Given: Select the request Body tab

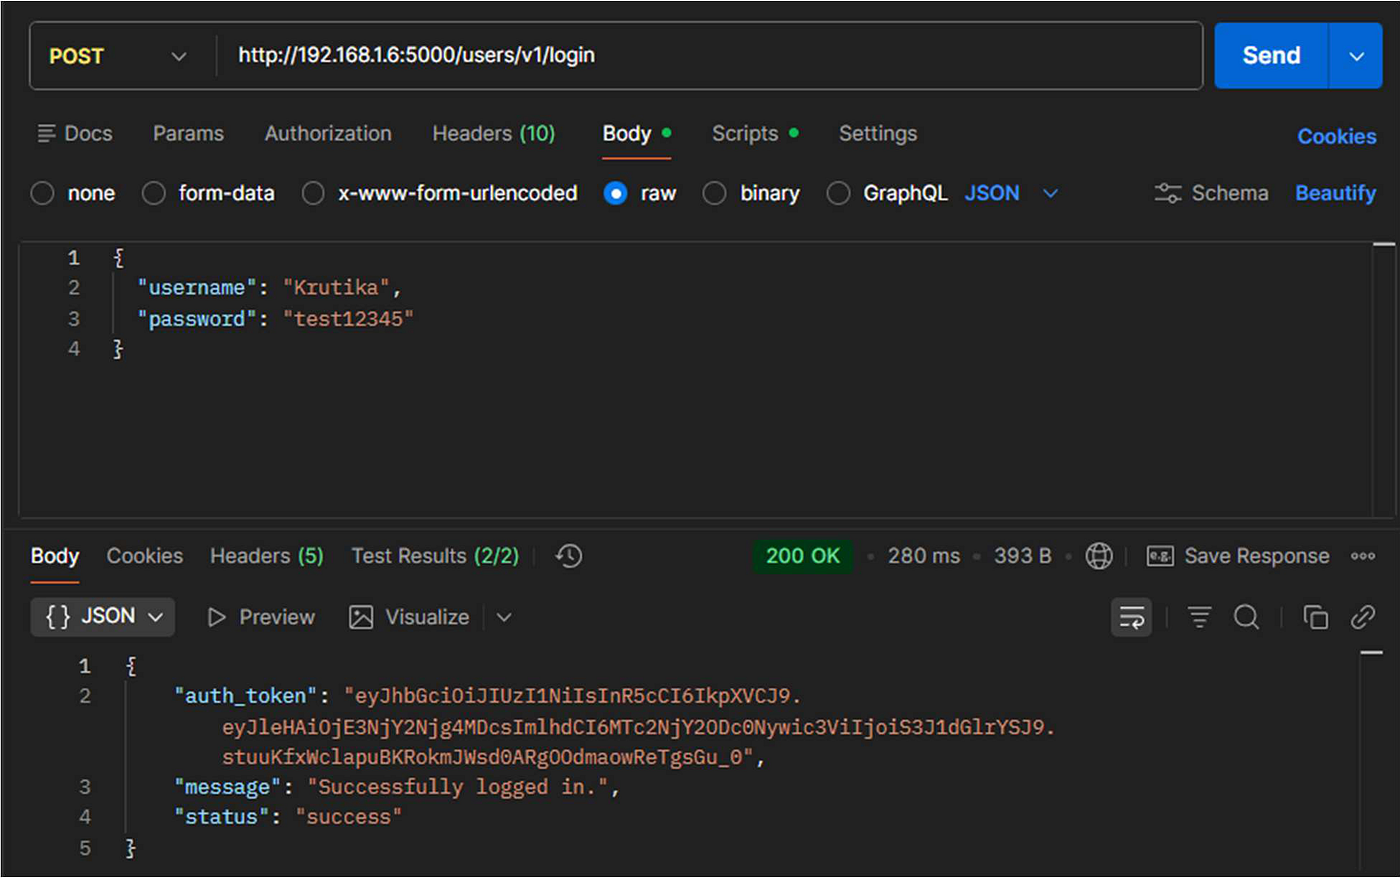Looking at the screenshot, I should pos(636,134).
